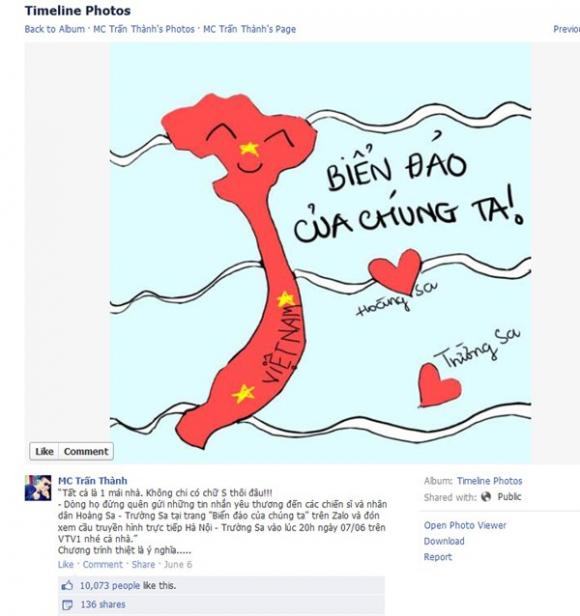Click the MC Trấn Thành author name
The height and width of the screenshot is (616, 580).
click(93, 480)
